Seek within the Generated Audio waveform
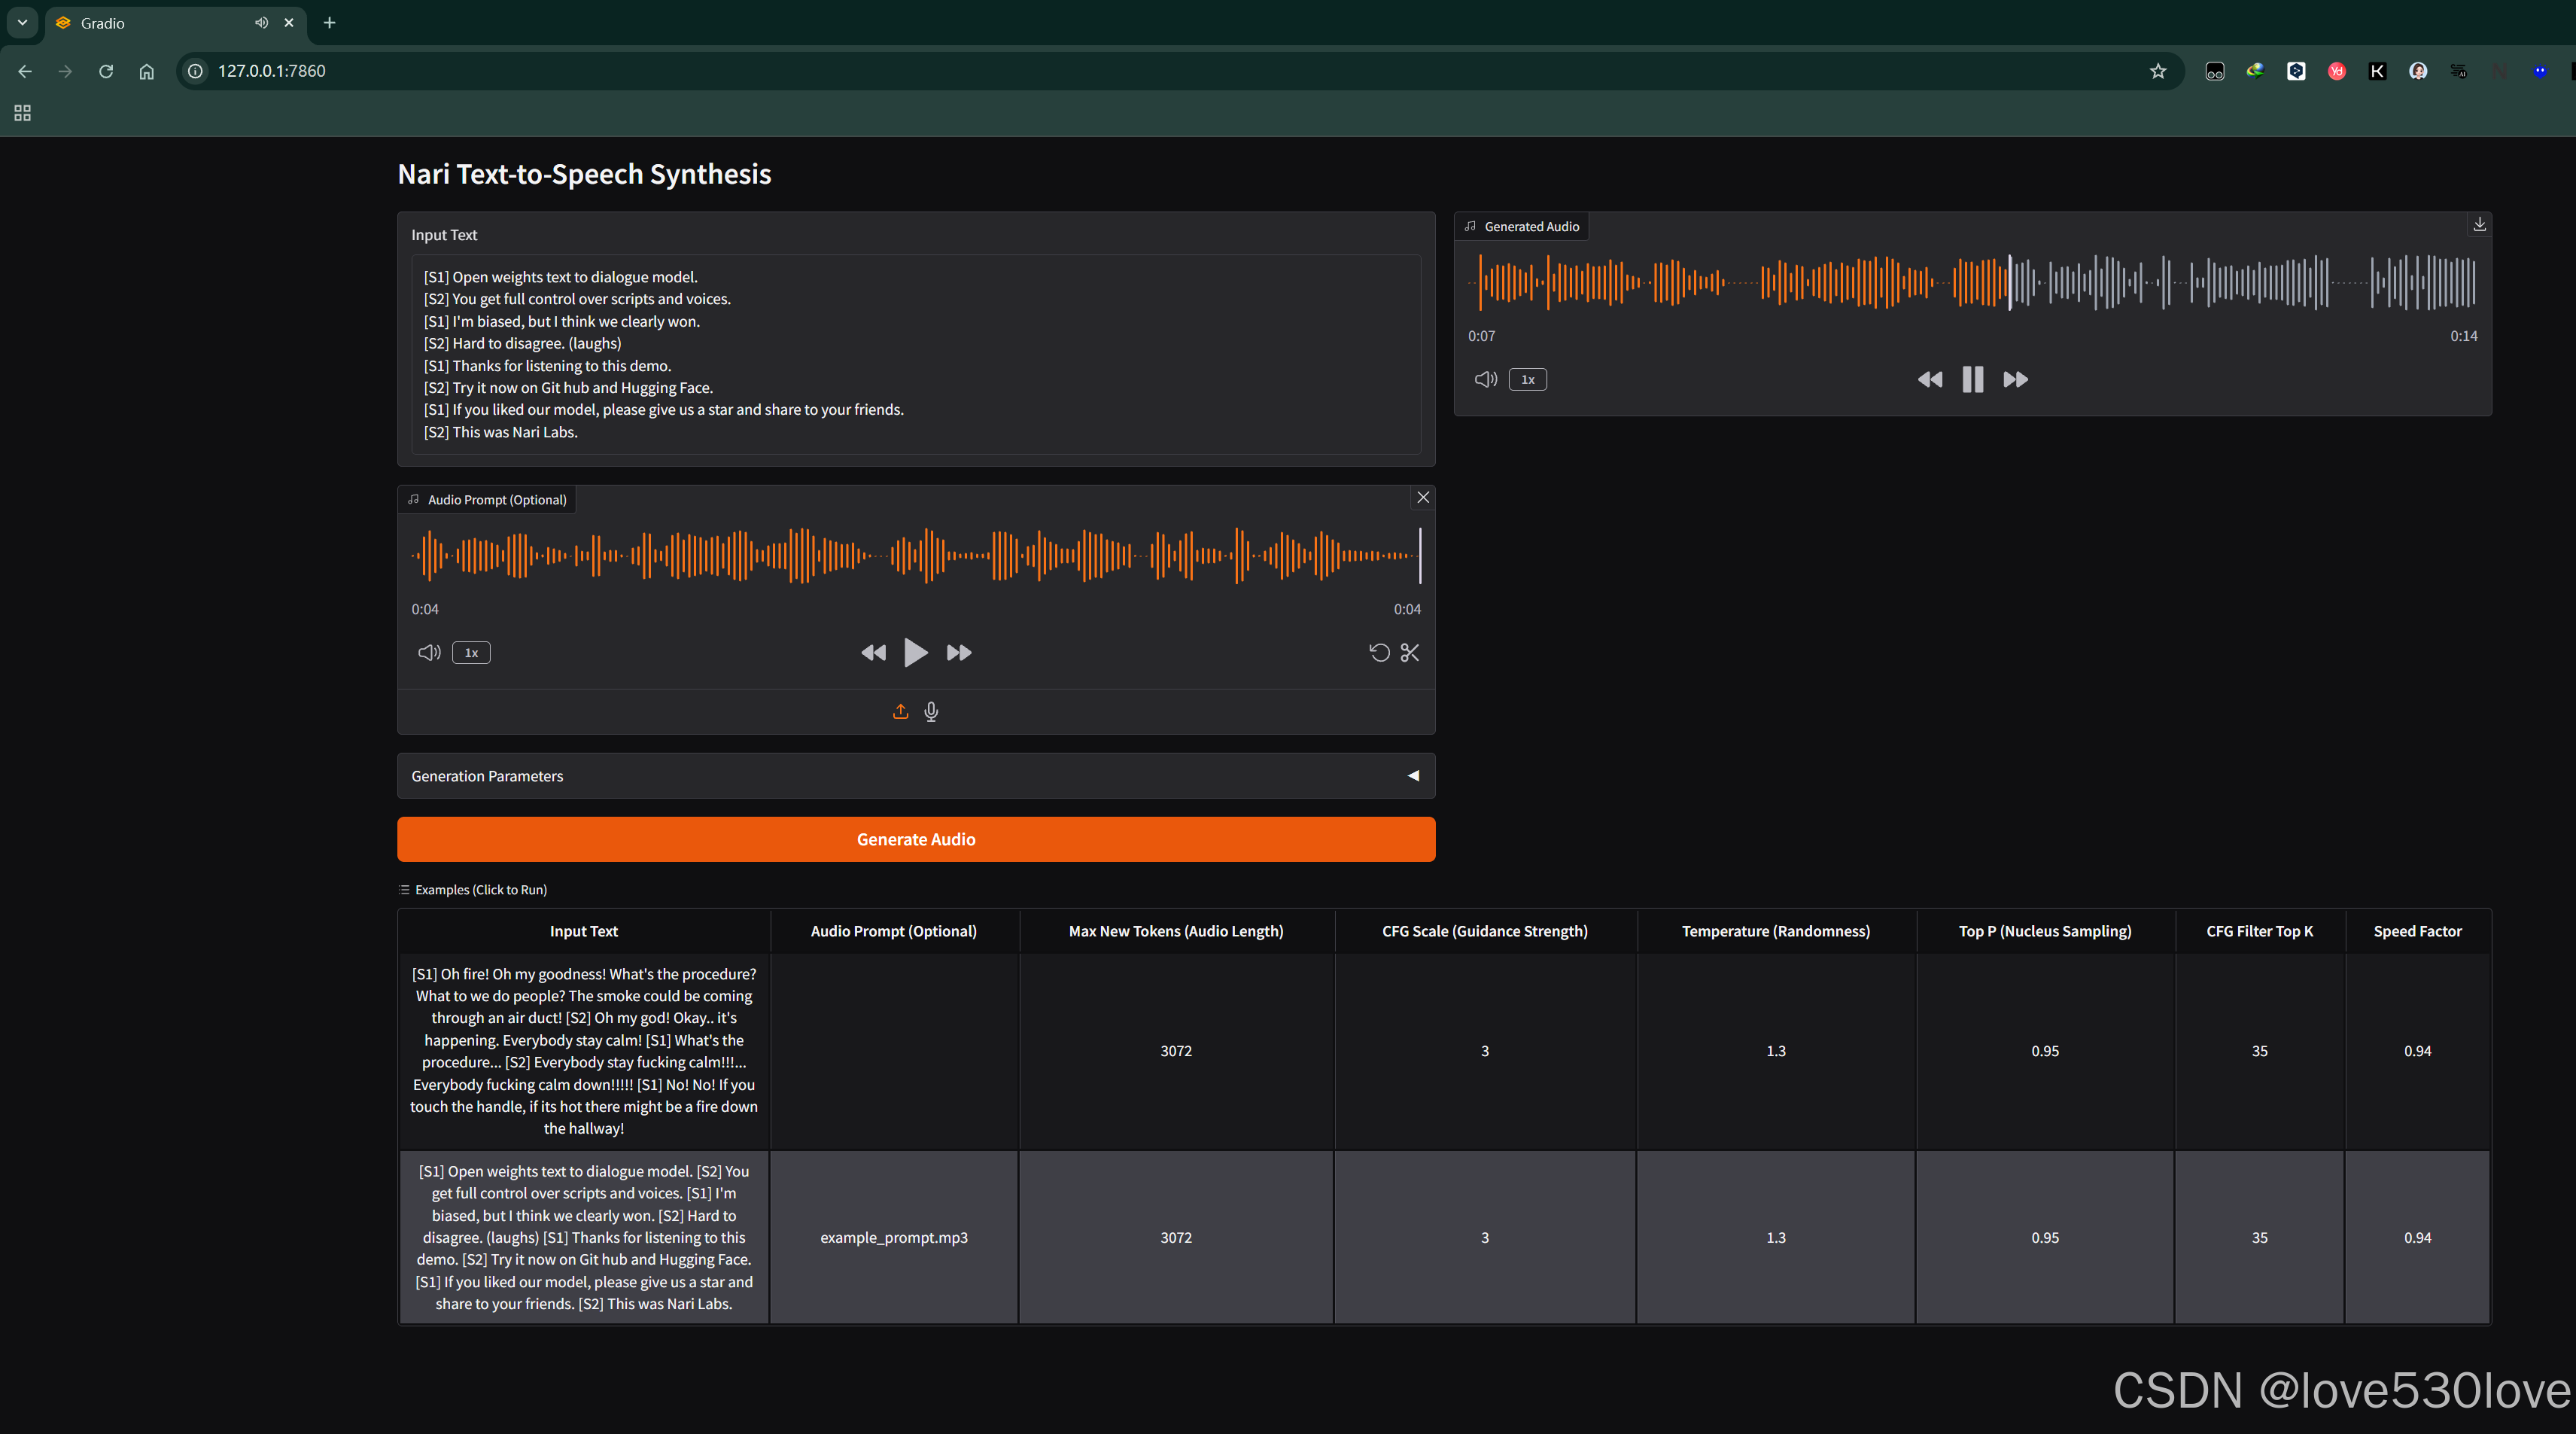Image resolution: width=2576 pixels, height=1434 pixels. [2250, 282]
